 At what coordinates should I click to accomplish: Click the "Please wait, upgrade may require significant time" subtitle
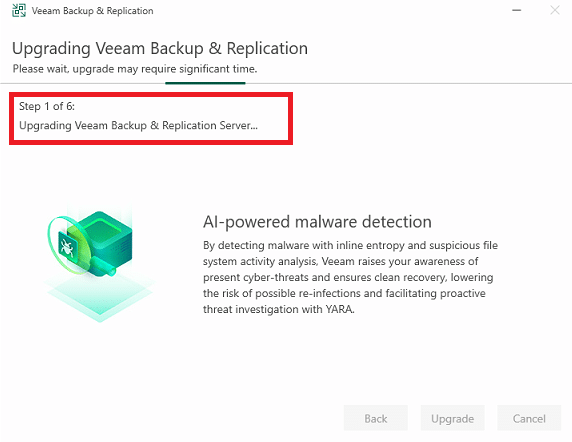point(135,69)
